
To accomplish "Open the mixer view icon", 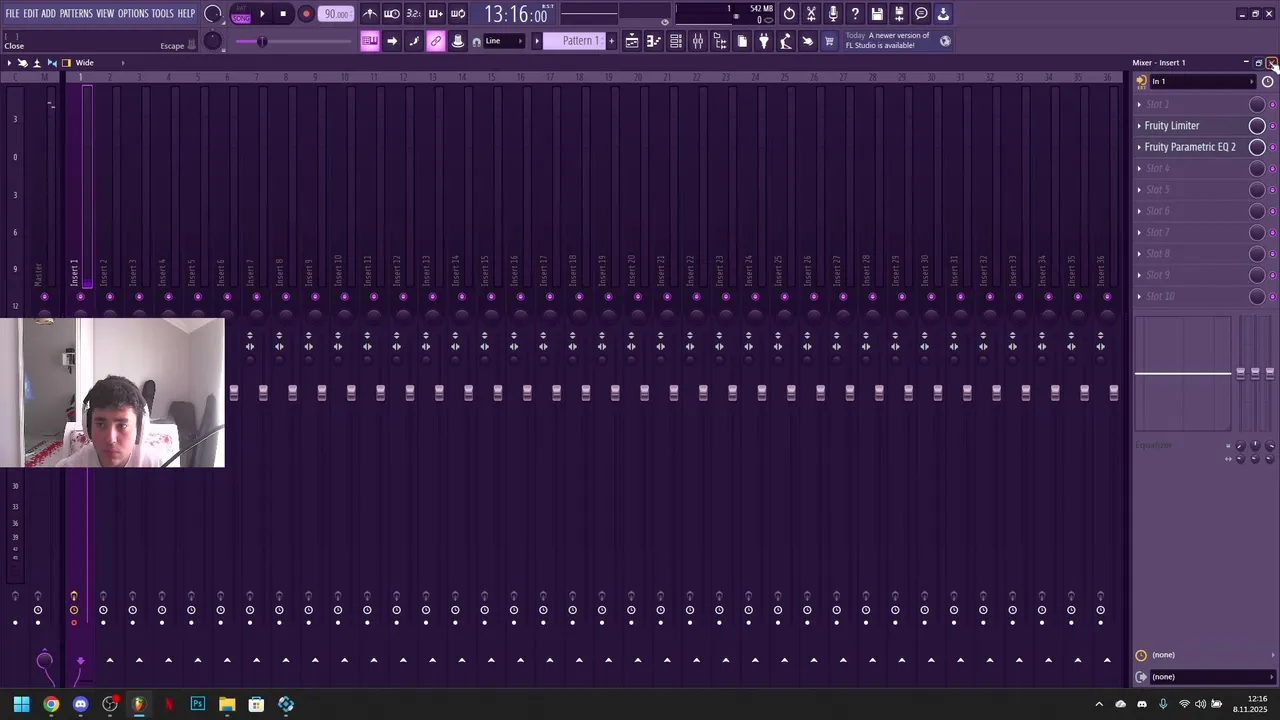I will tap(698, 41).
